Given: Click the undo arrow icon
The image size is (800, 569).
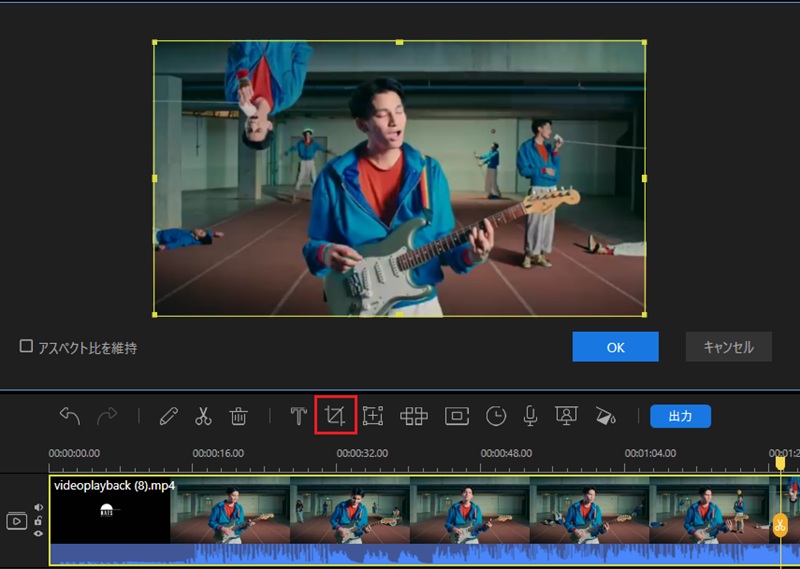Looking at the screenshot, I should tap(70, 416).
